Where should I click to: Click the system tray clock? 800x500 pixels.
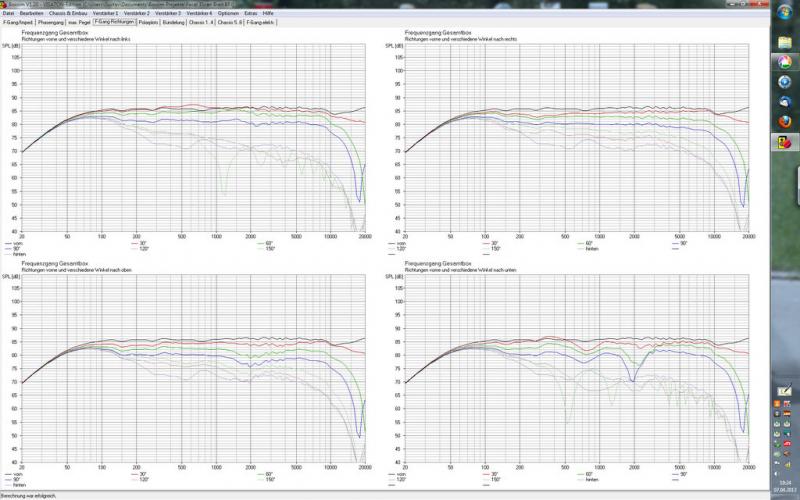point(783,486)
